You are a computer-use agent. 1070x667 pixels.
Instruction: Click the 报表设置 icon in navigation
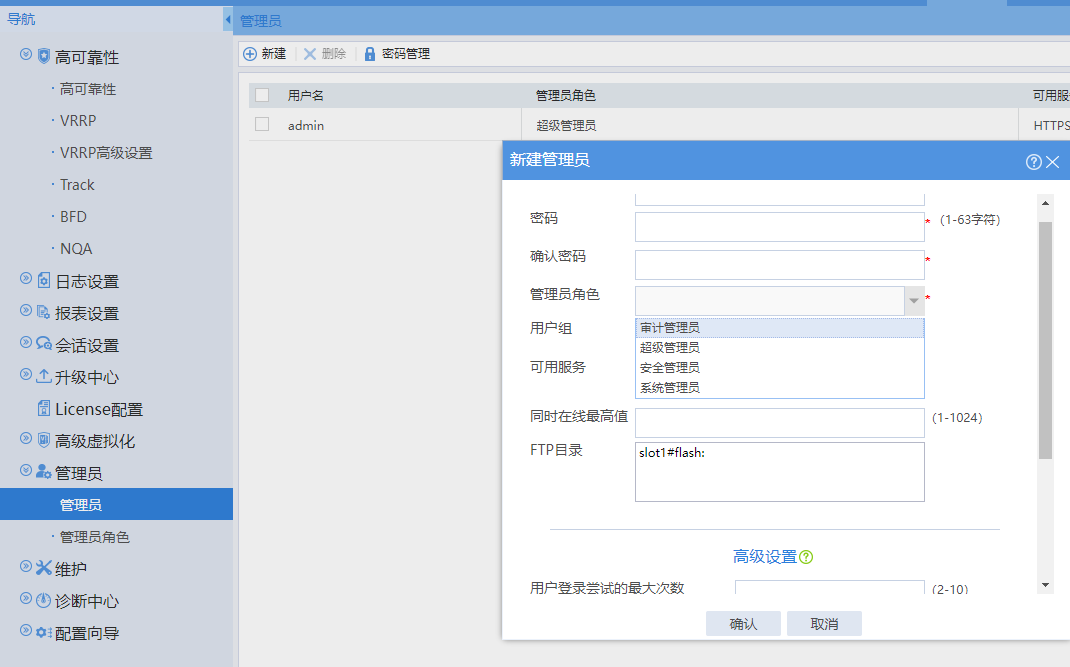(44, 313)
